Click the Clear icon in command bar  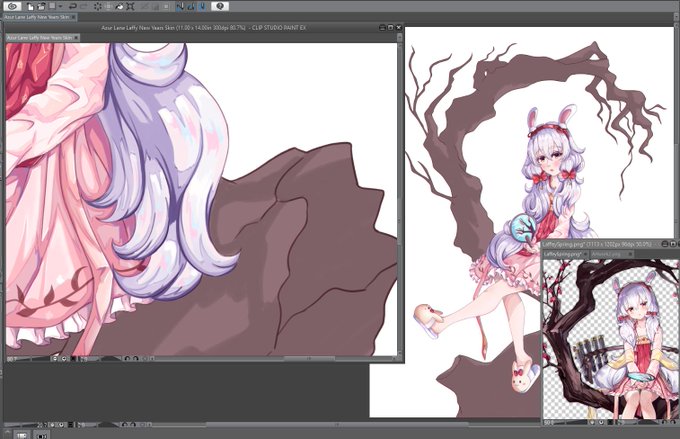(98, 6)
